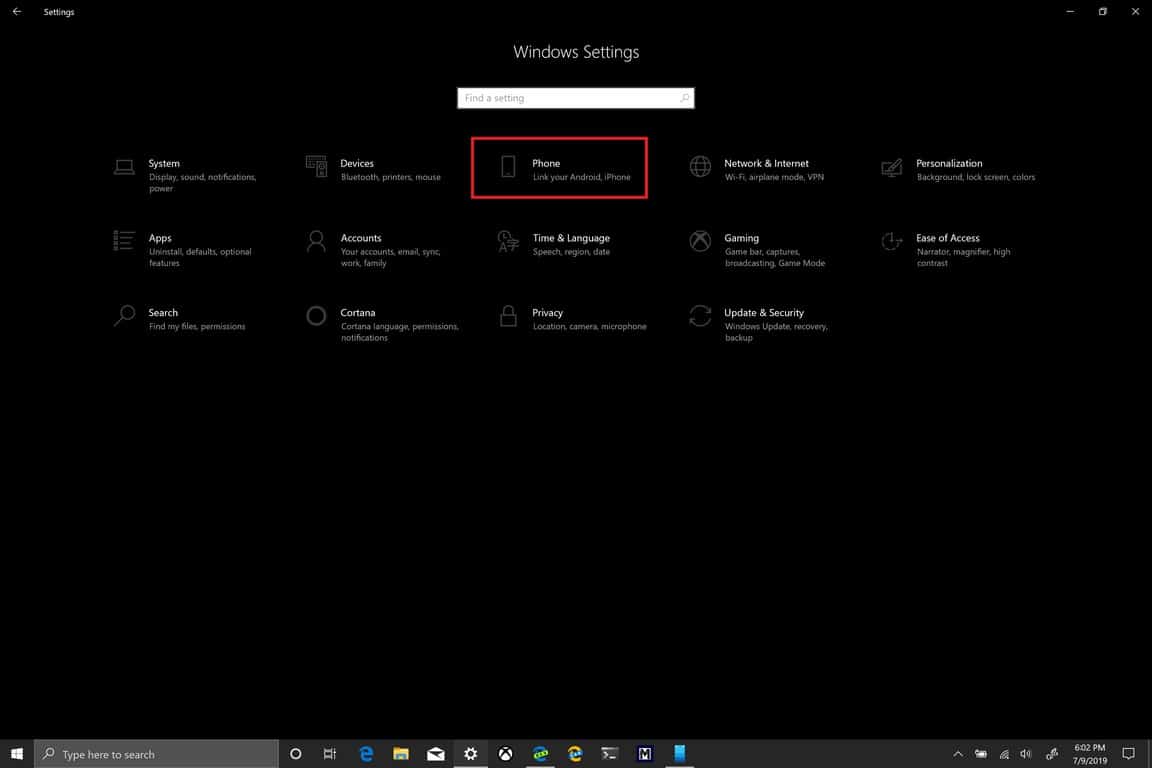
Task: Open Devices settings for Bluetooth and printers
Action: click(375, 169)
